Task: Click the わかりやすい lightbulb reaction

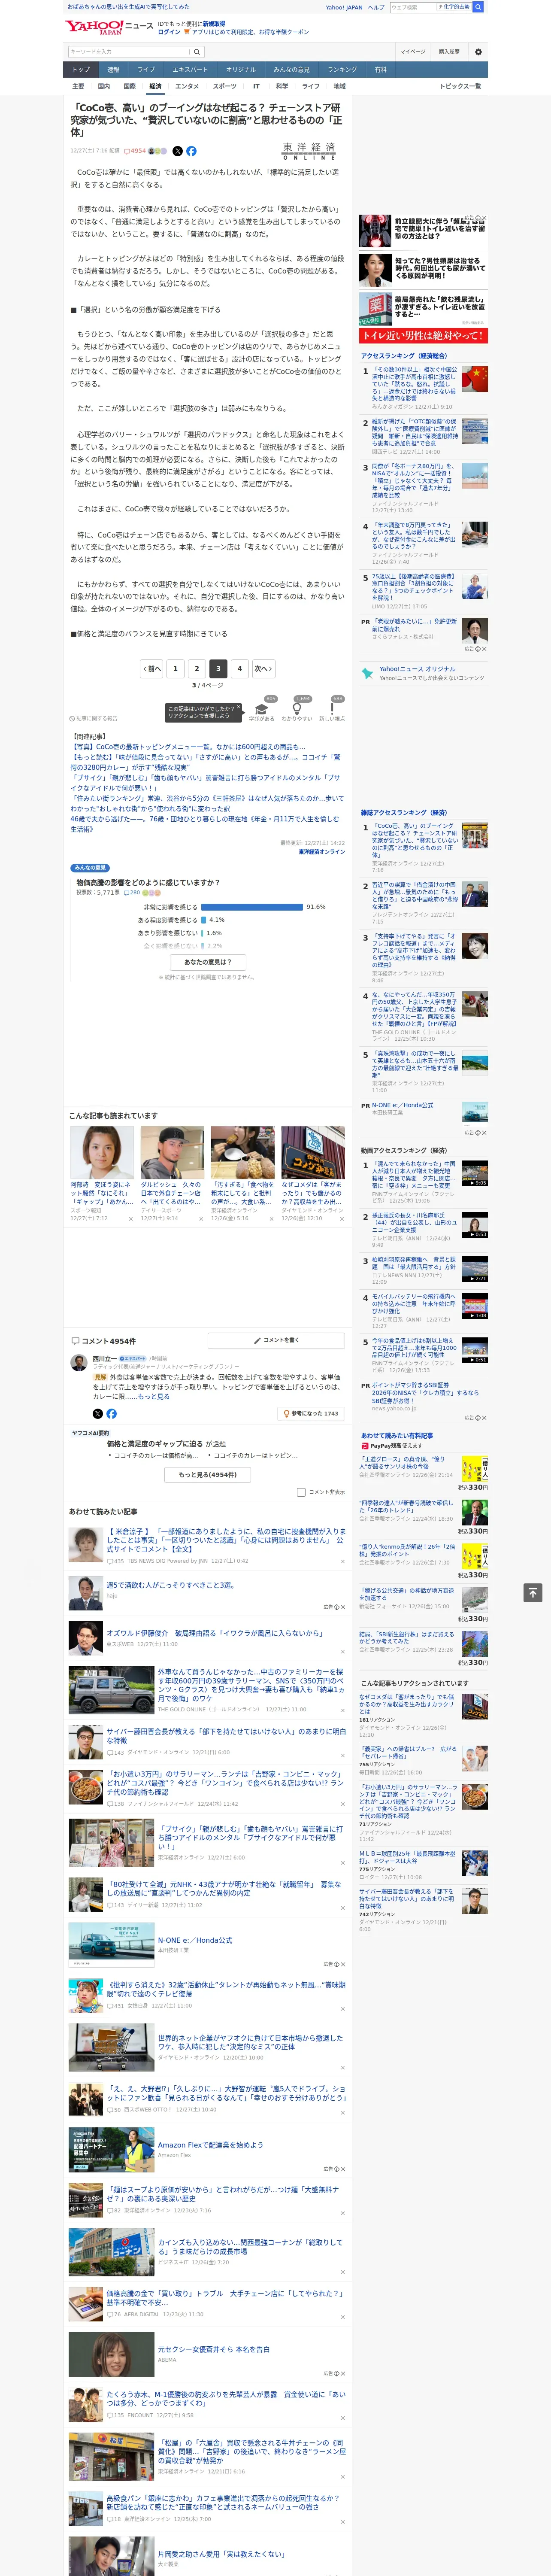Action: click(297, 708)
